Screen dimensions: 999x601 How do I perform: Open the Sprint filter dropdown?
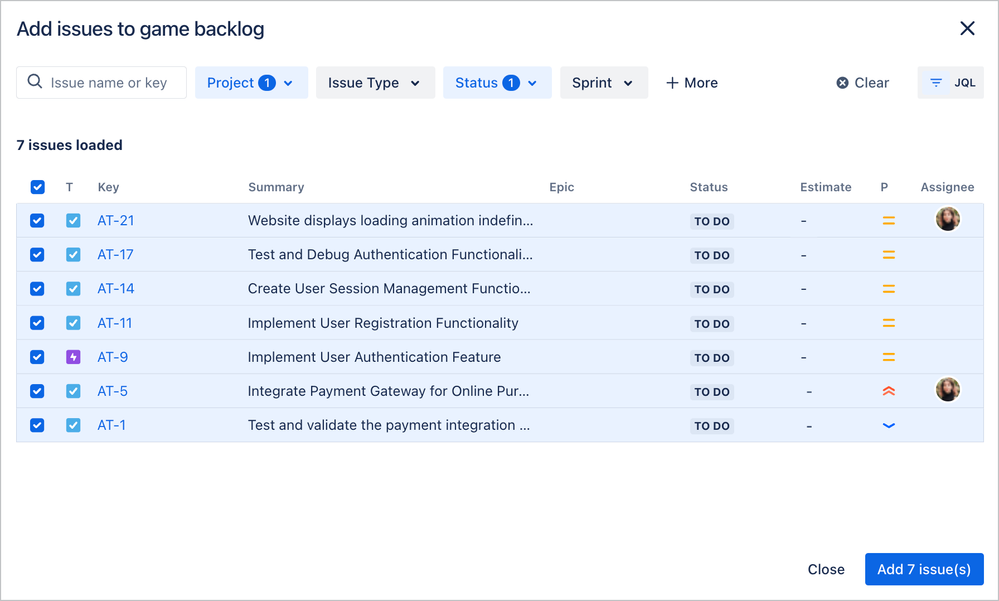(604, 83)
